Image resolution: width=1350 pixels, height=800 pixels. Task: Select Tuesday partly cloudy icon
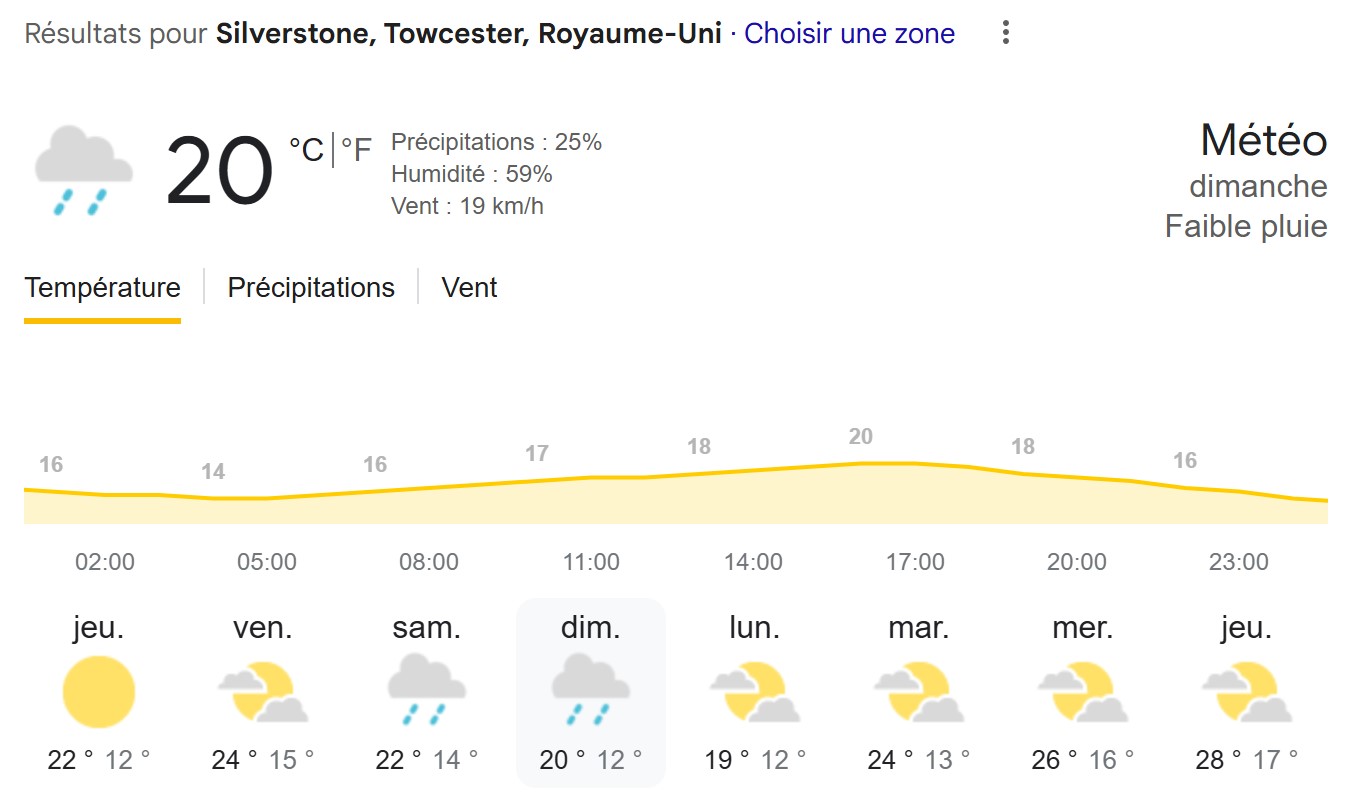(919, 692)
